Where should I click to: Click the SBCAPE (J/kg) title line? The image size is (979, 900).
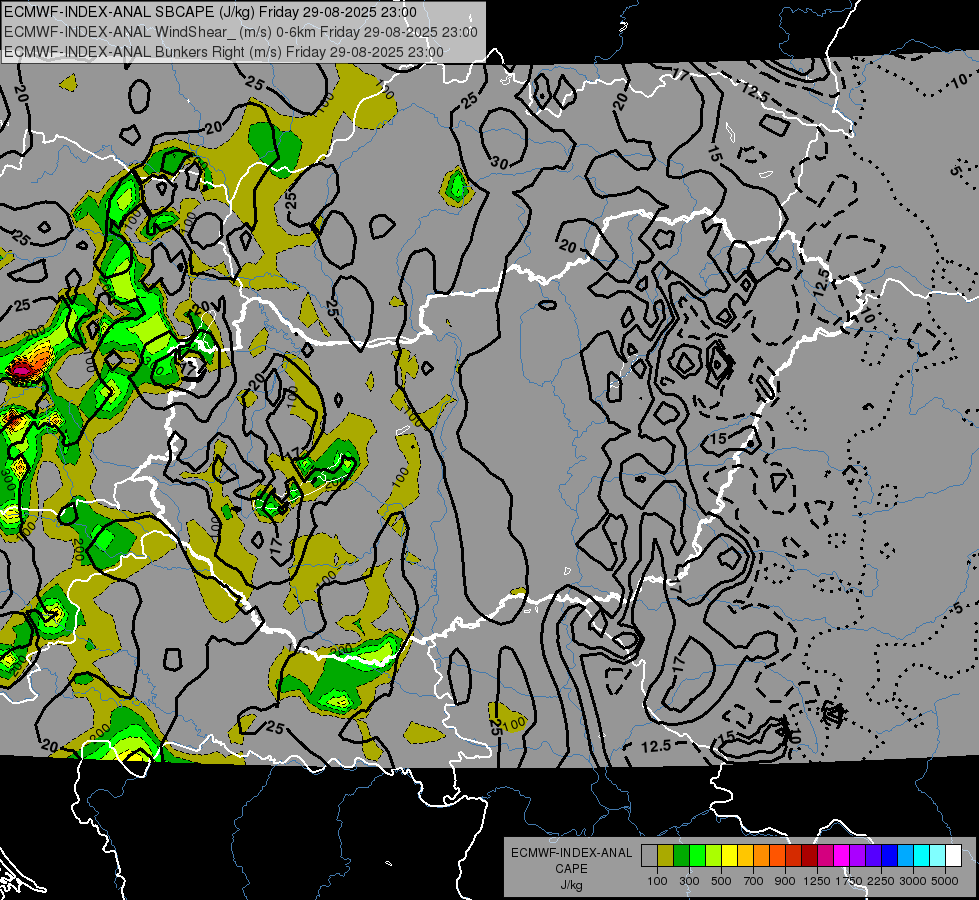pyautogui.click(x=210, y=12)
